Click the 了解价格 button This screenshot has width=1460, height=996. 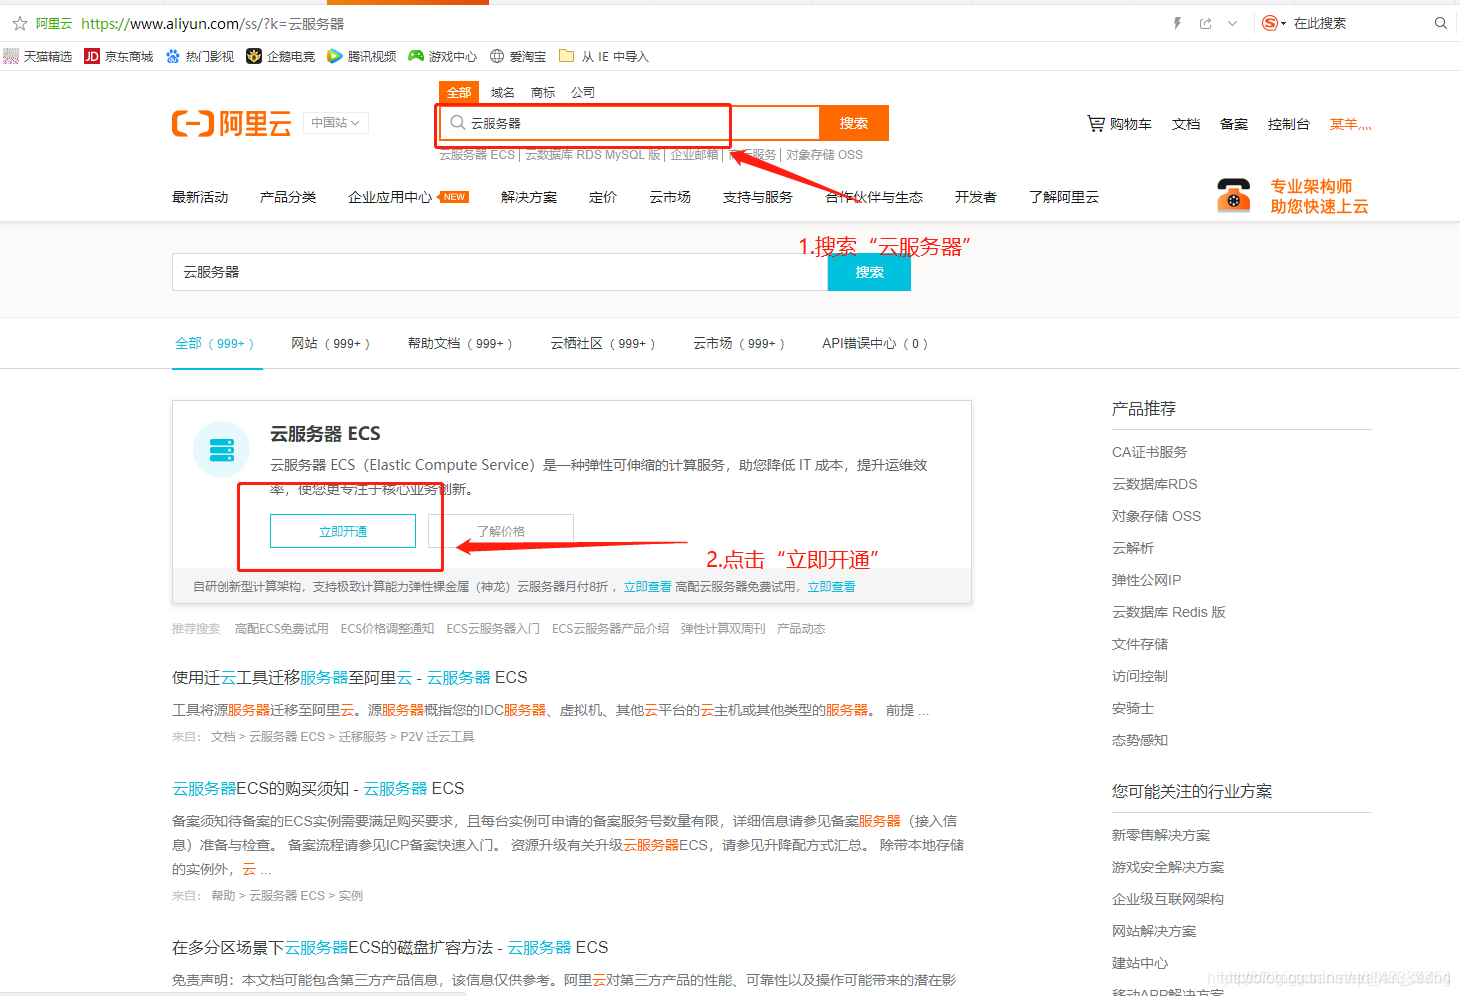[x=501, y=531]
